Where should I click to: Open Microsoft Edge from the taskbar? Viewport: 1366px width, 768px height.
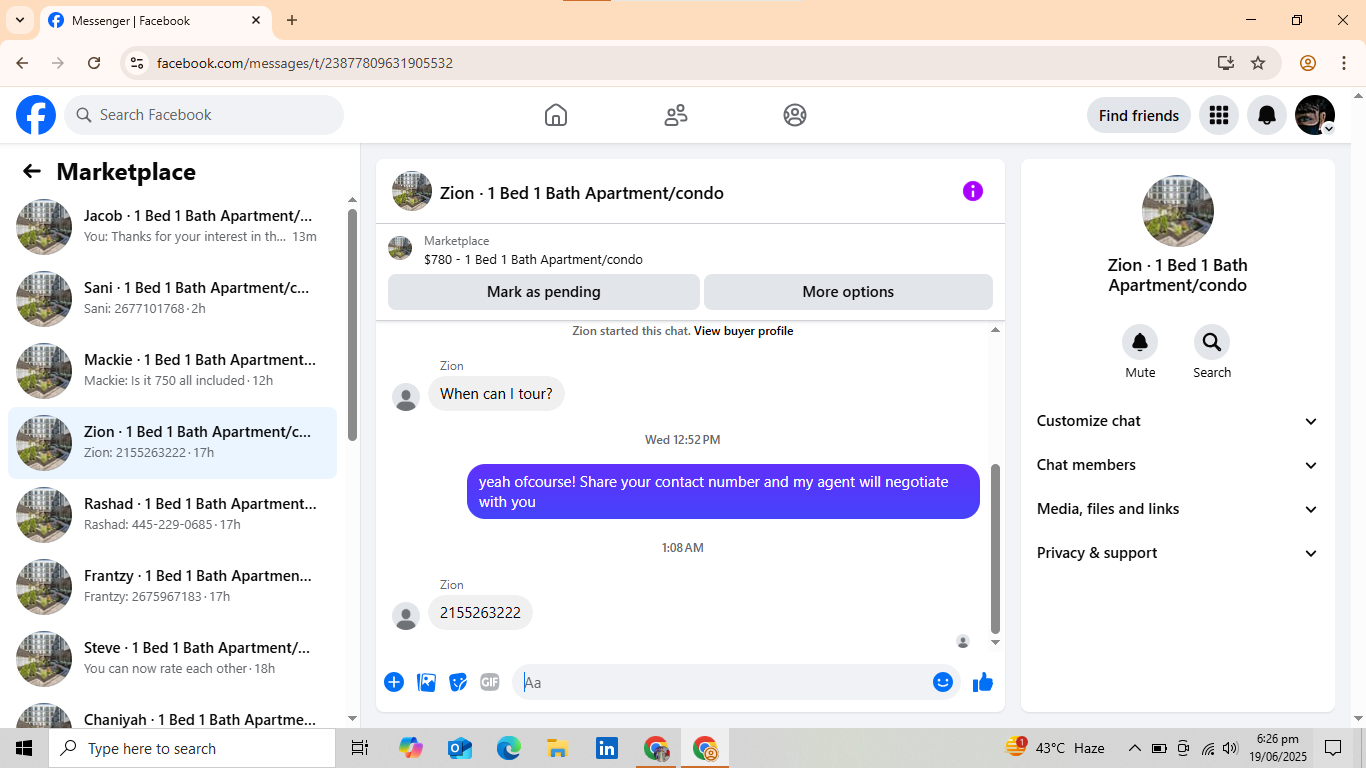point(509,748)
